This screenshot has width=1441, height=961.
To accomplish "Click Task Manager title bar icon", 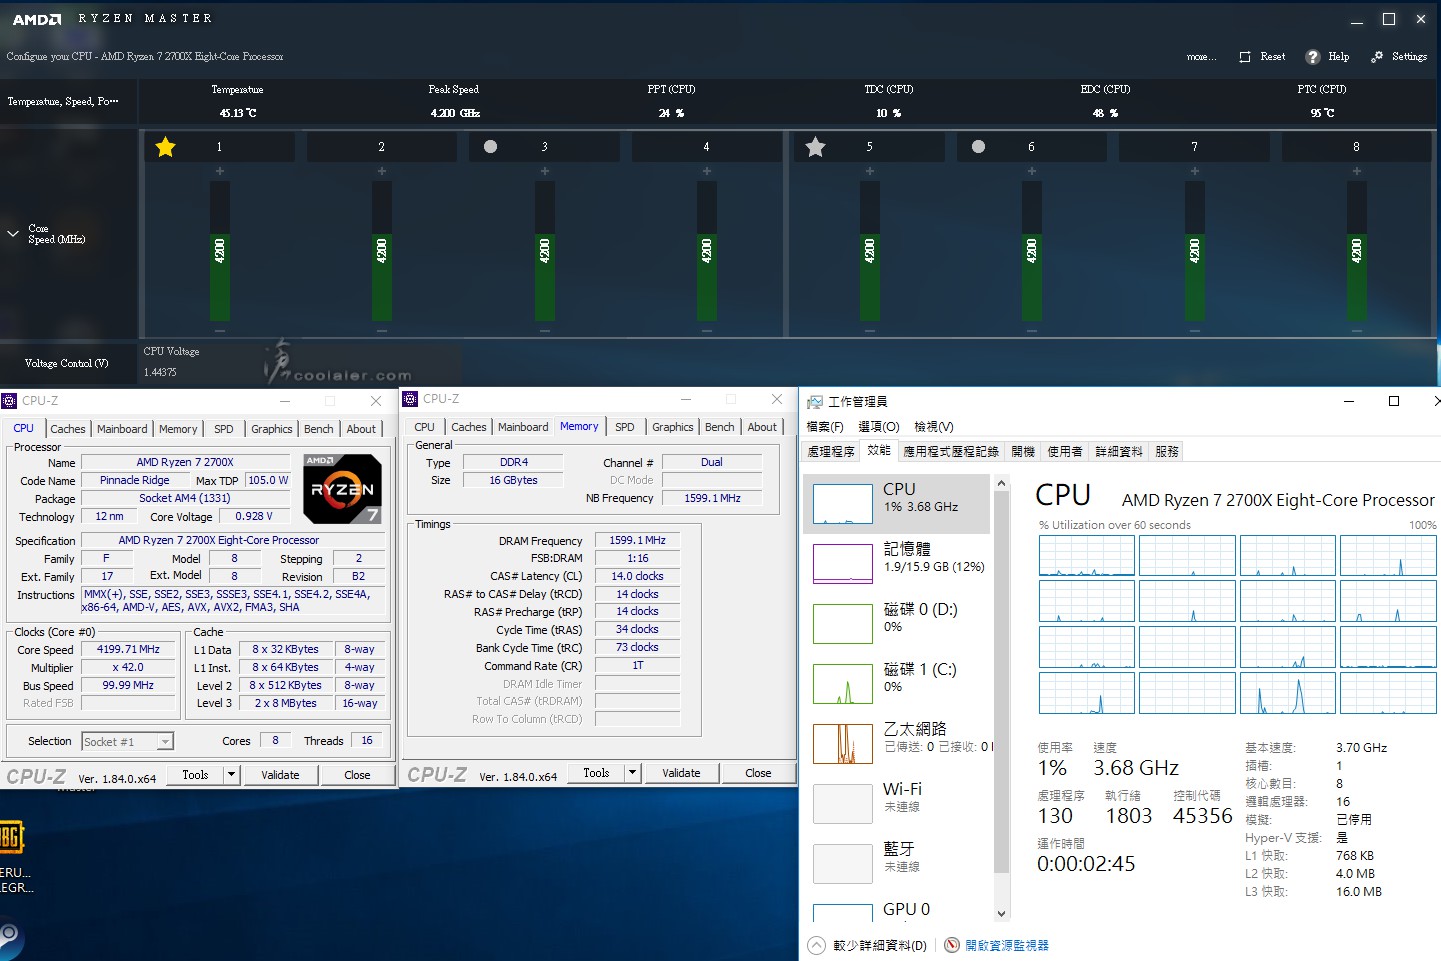I will click(815, 402).
